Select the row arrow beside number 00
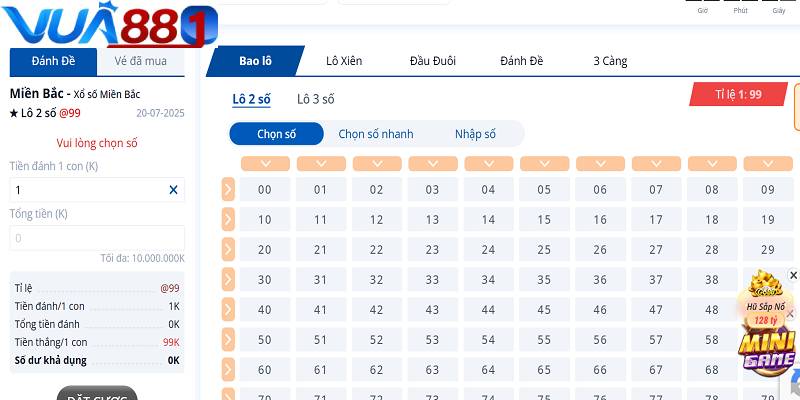 tap(228, 189)
